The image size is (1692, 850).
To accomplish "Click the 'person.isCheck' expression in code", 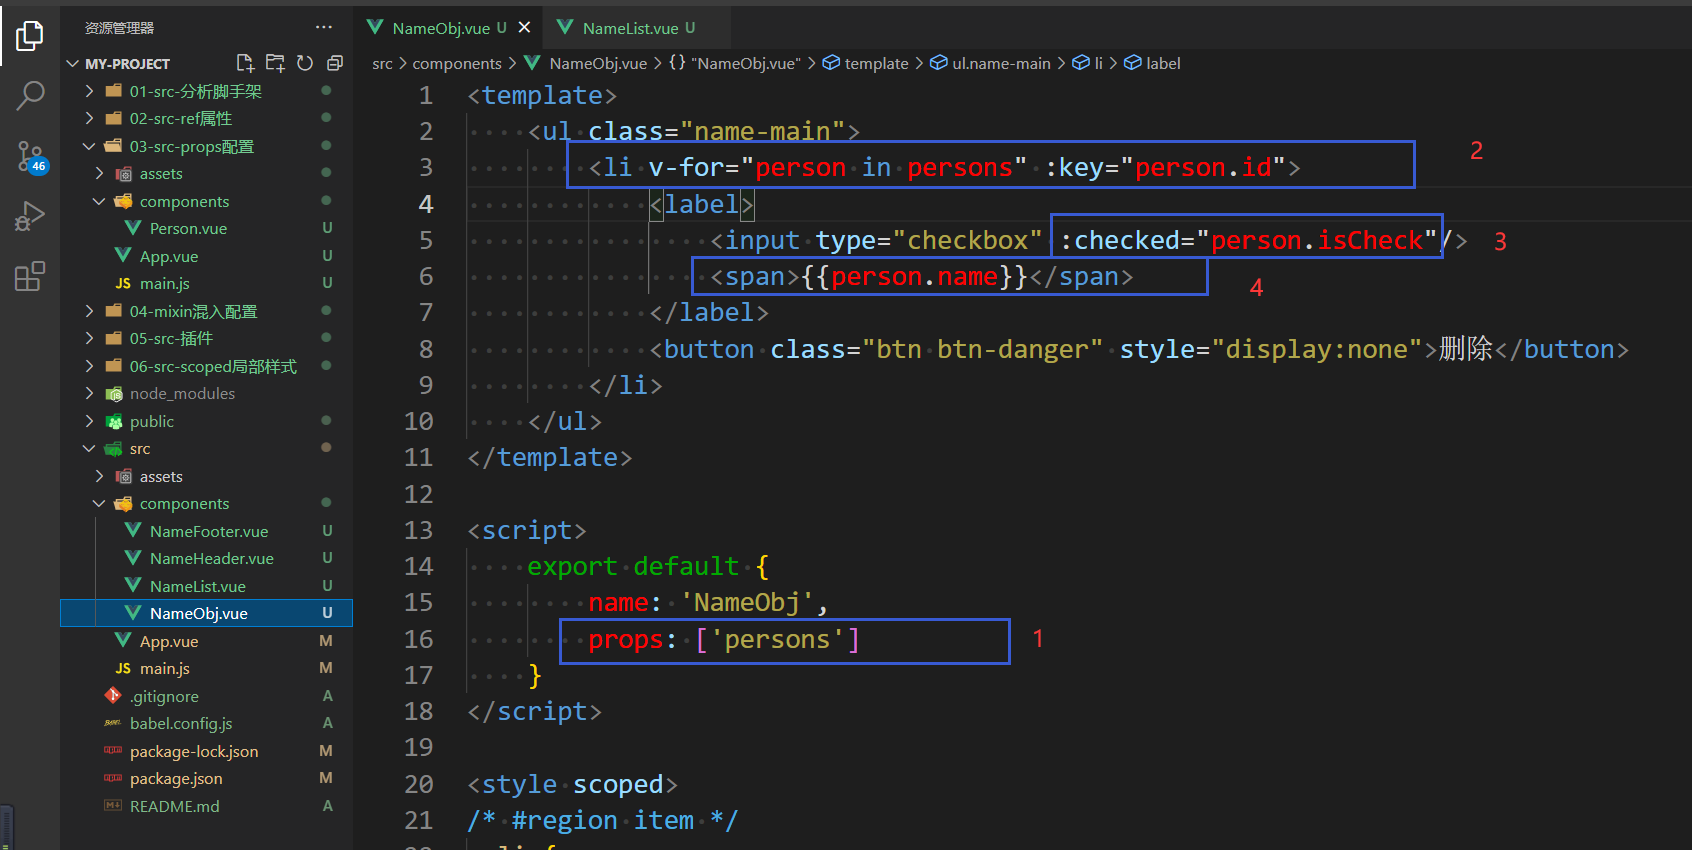I will click(x=1317, y=240).
